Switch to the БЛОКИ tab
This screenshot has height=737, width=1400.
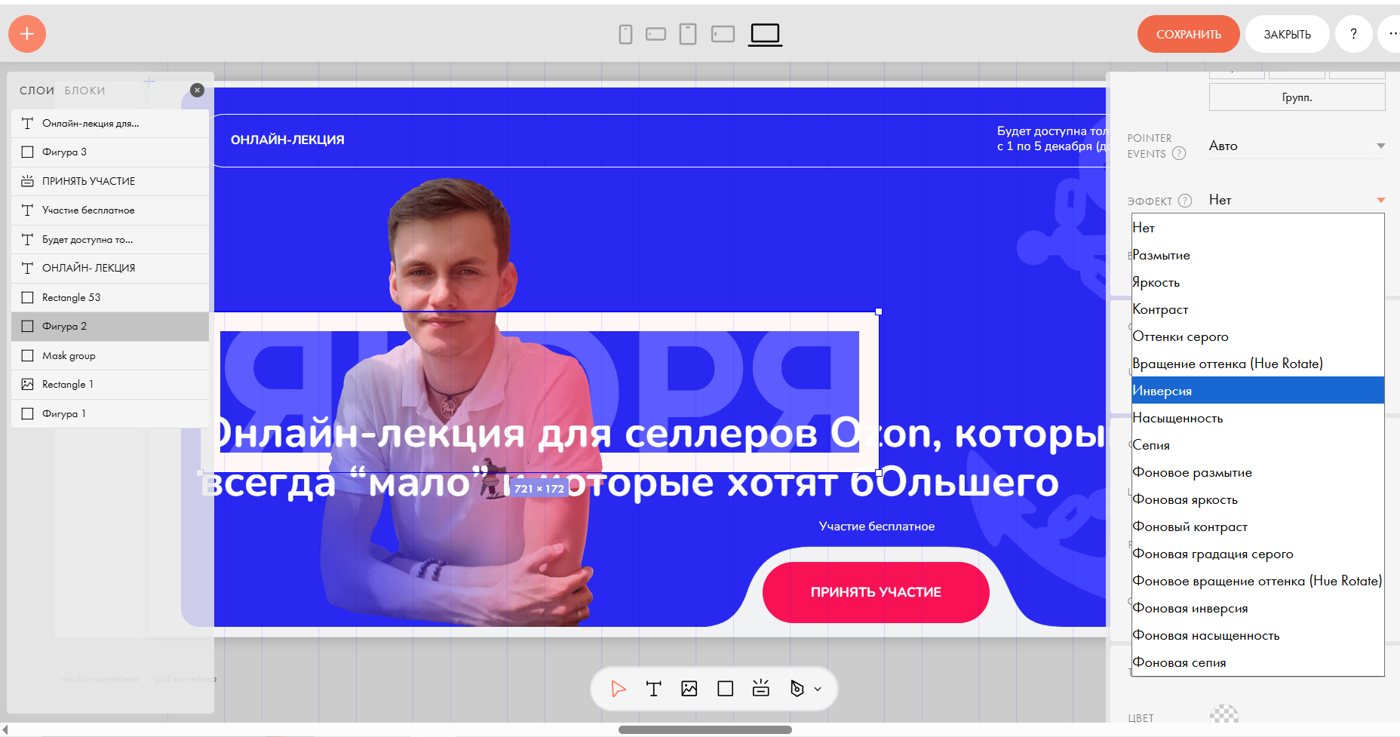click(85, 90)
